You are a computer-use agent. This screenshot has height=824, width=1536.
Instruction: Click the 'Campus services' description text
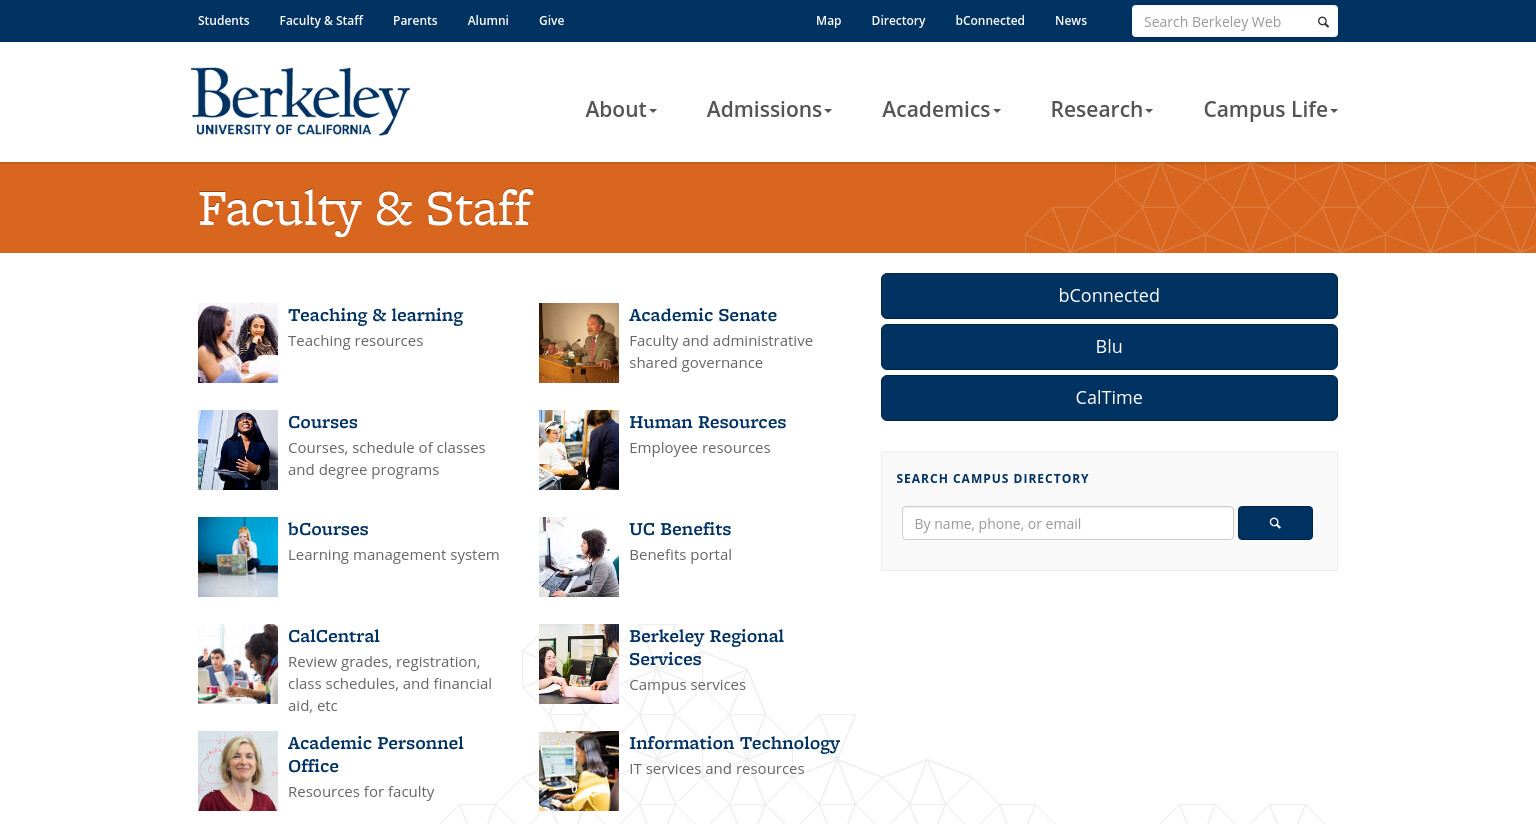pos(687,685)
